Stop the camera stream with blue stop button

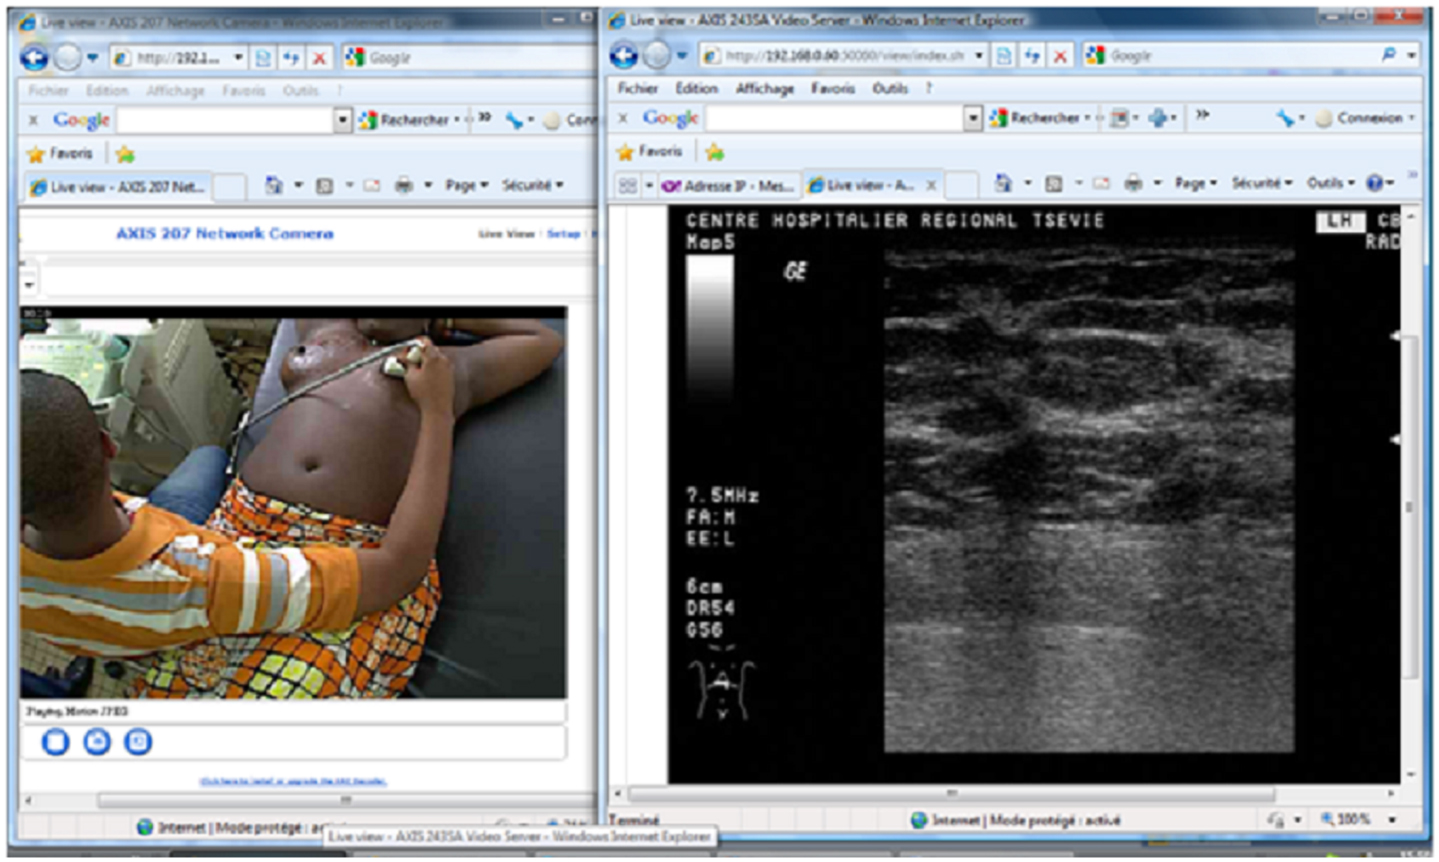pos(55,742)
